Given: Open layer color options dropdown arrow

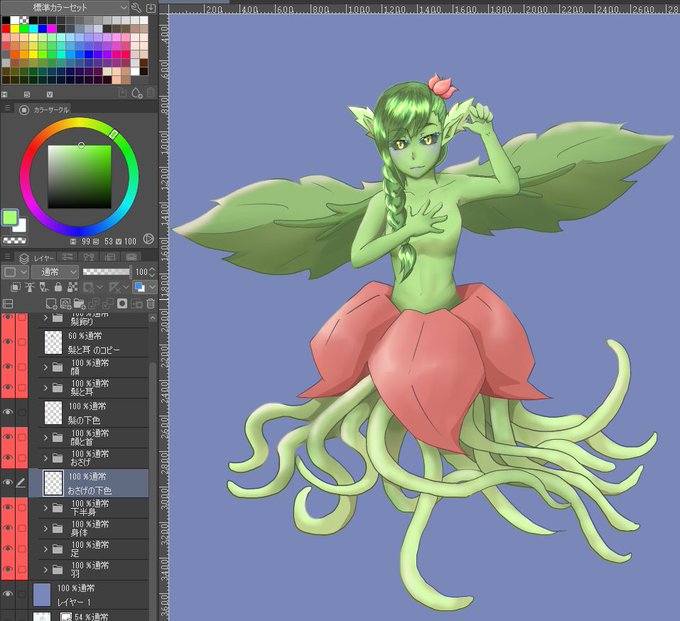Looking at the screenshot, I should [152, 287].
